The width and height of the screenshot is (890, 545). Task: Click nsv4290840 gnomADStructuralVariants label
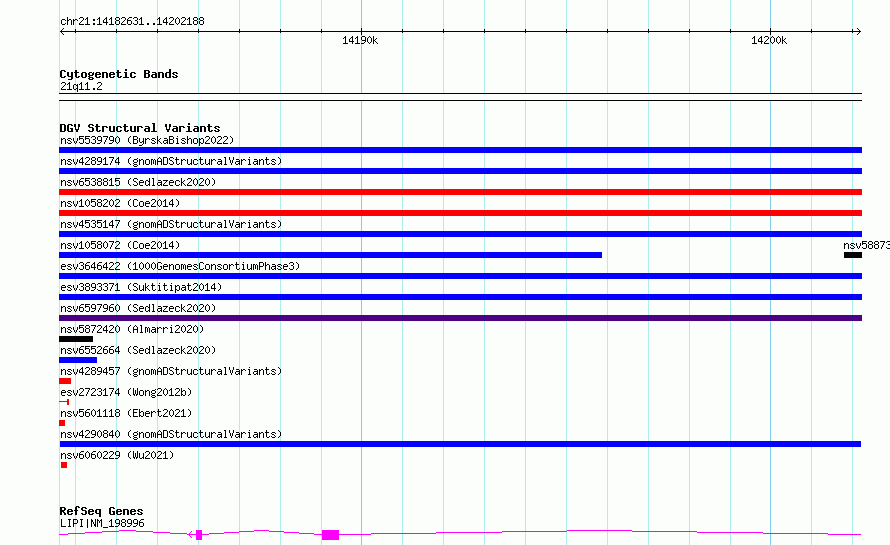coord(171,434)
